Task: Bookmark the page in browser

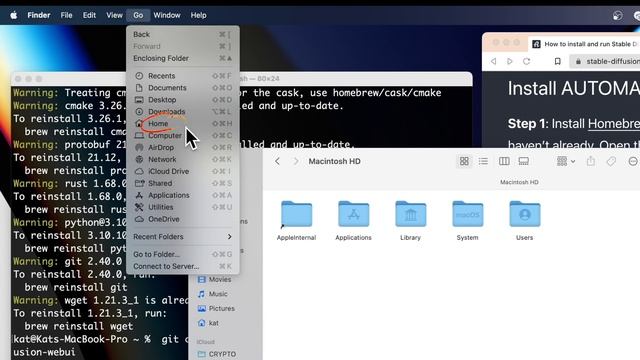Action: click(x=557, y=61)
